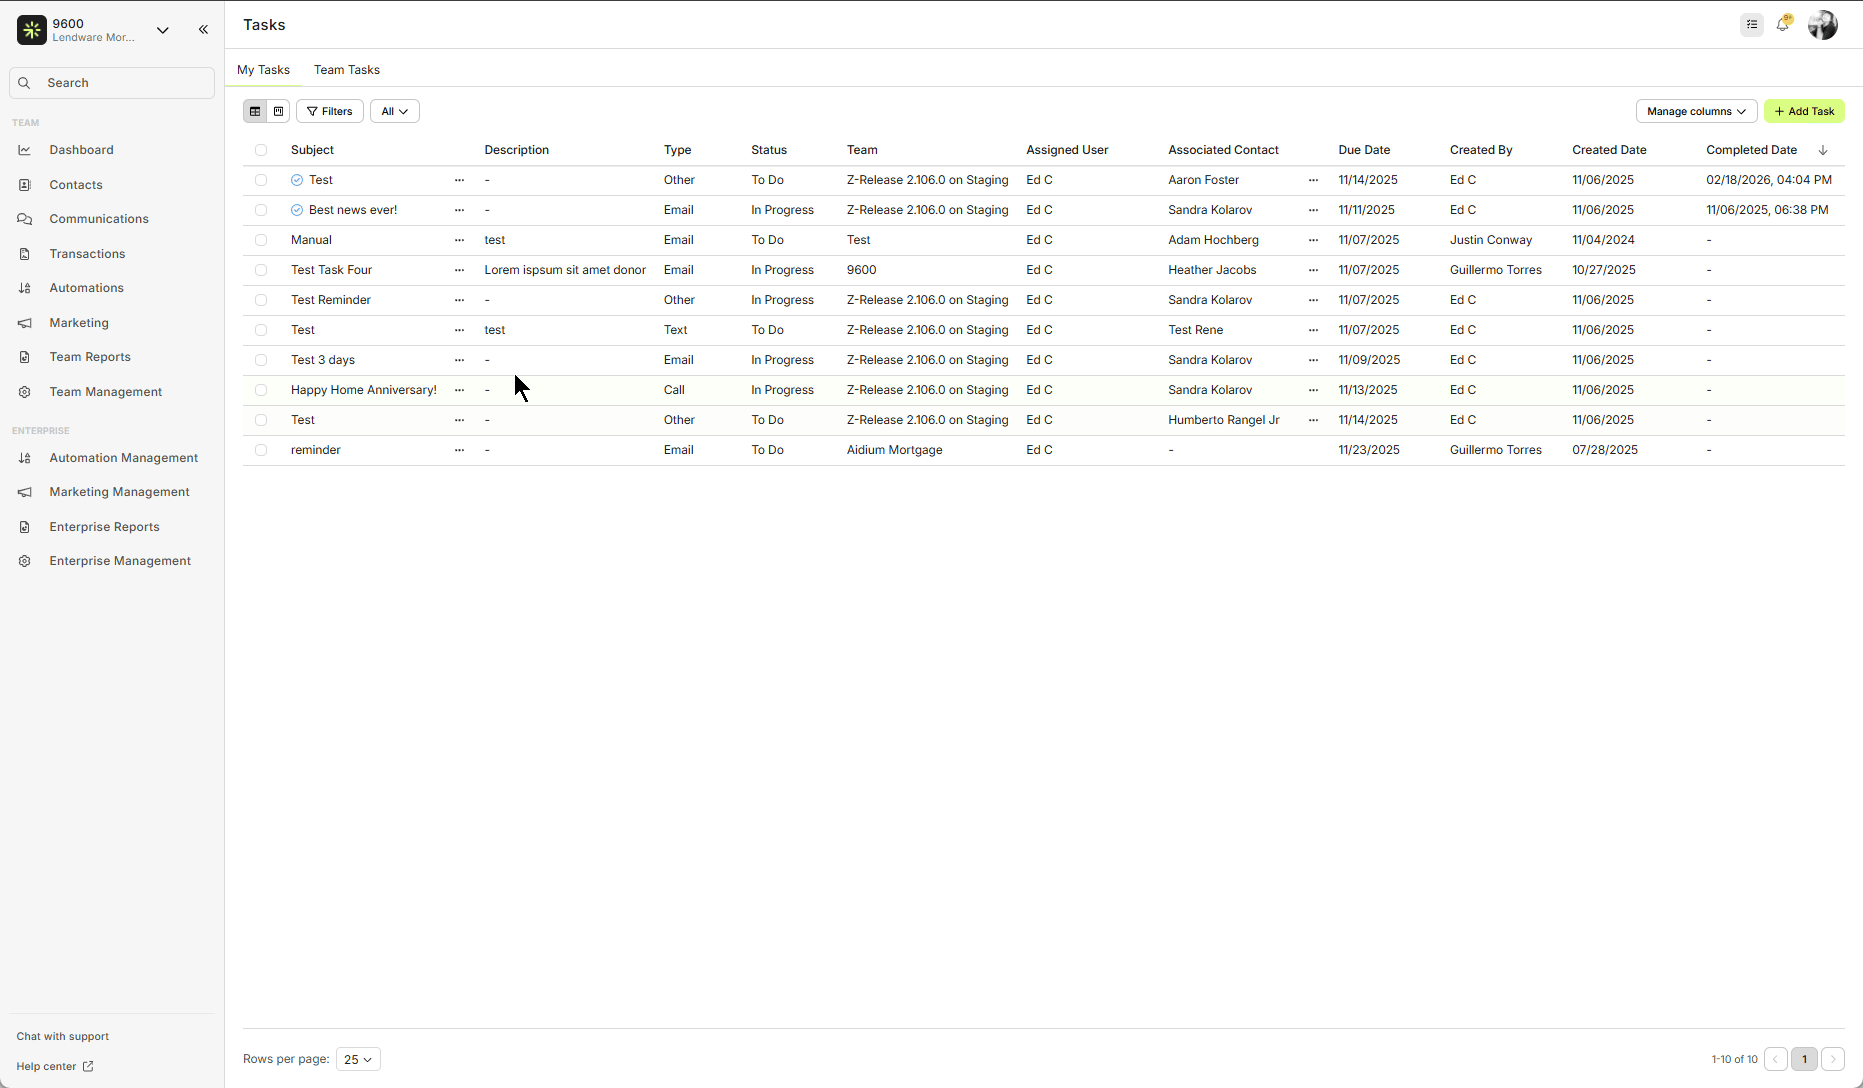Check the Test Task Four row checkbox
Screen dimensions: 1863x1088
coord(261,270)
